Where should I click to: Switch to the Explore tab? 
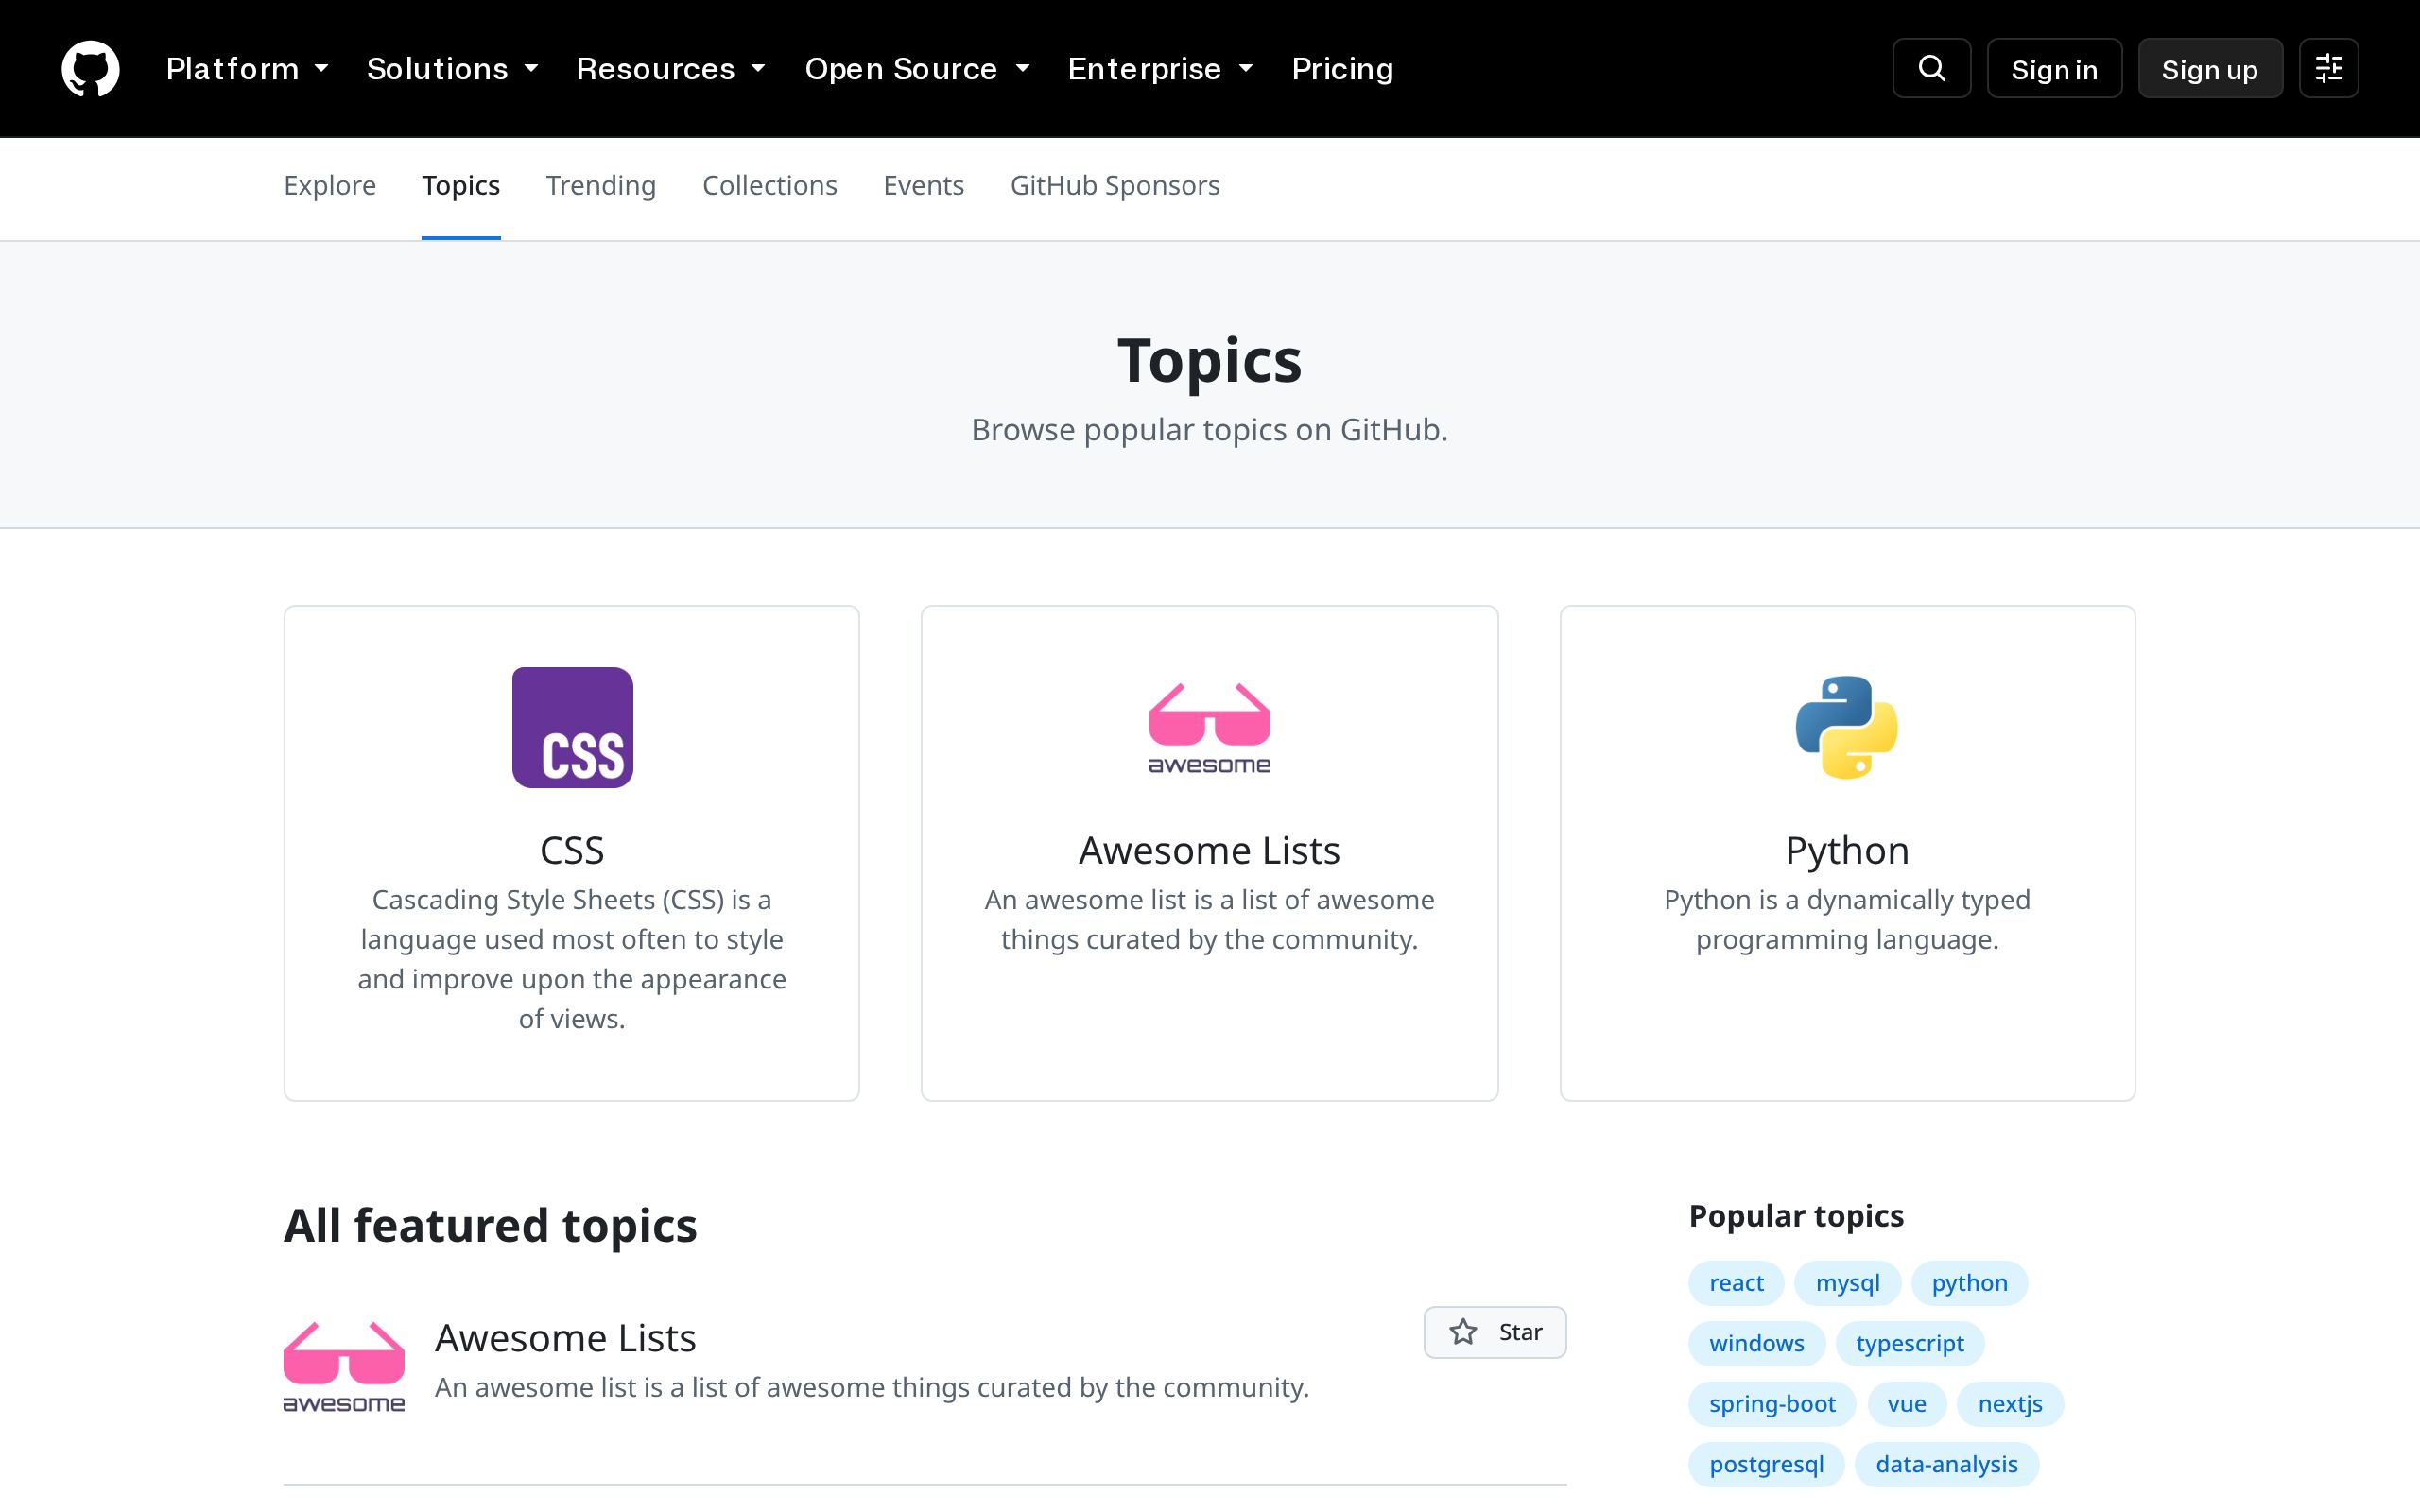point(330,186)
